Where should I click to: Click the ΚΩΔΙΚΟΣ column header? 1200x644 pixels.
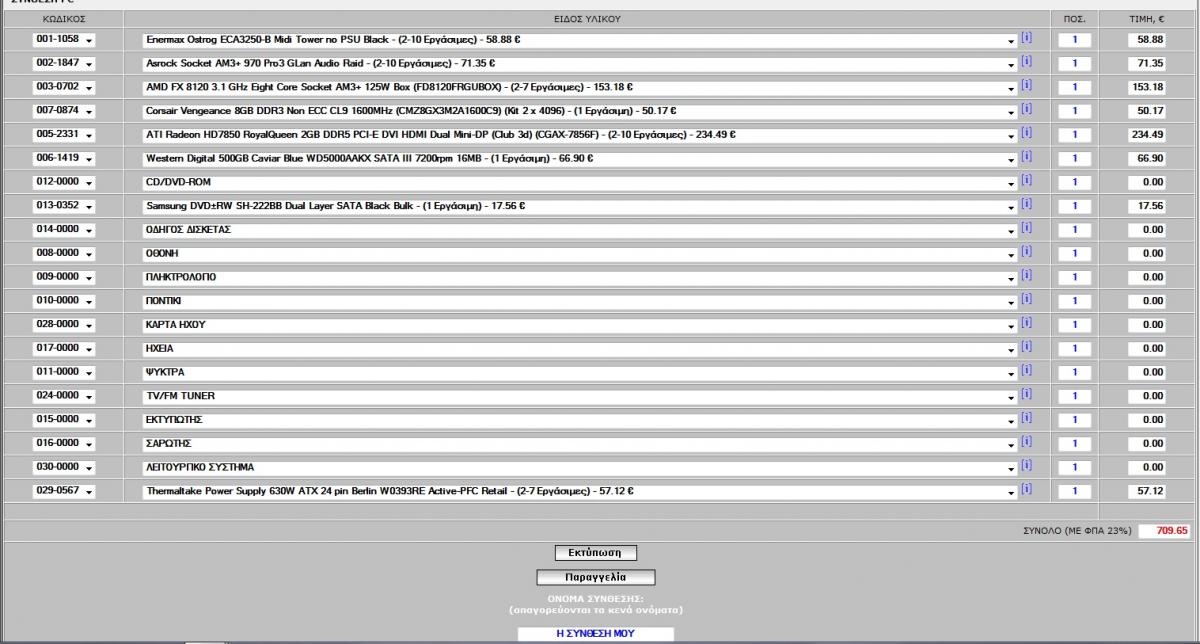(64, 19)
